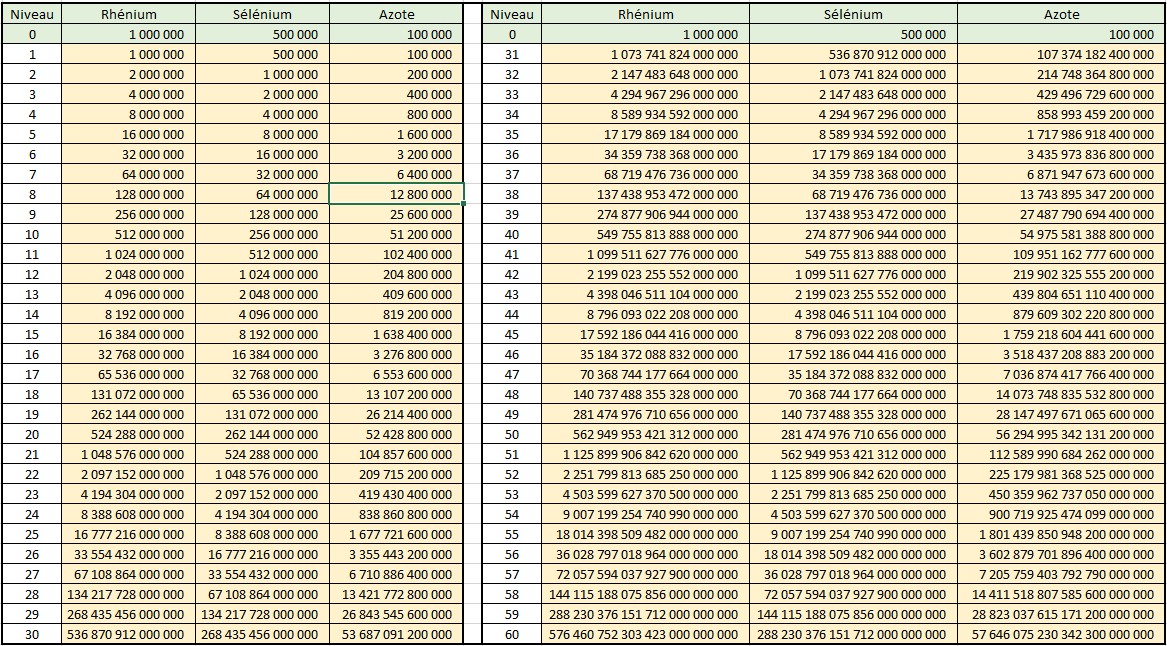Click the Azote header above Niveau 31–60
The height and width of the screenshot is (646, 1167).
point(1061,15)
